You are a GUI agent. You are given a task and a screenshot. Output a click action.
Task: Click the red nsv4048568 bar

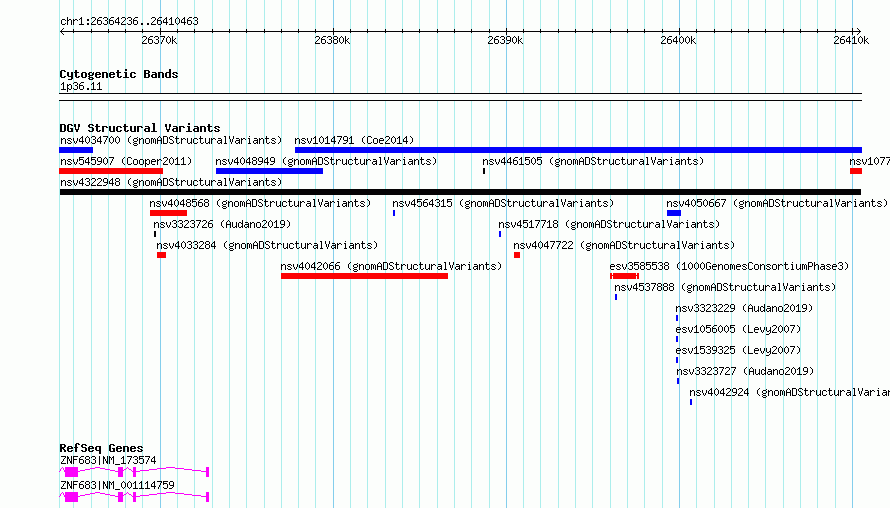pyautogui.click(x=169, y=213)
